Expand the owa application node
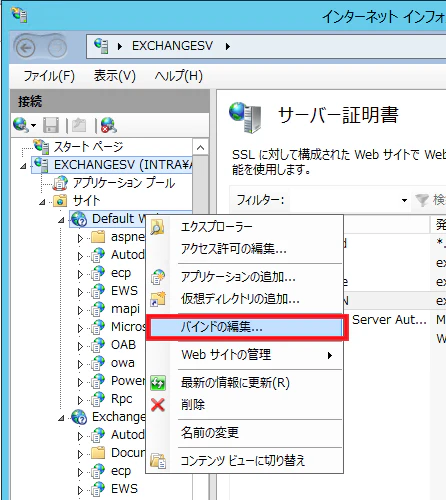This screenshot has width=446, height=500. tap(80, 364)
